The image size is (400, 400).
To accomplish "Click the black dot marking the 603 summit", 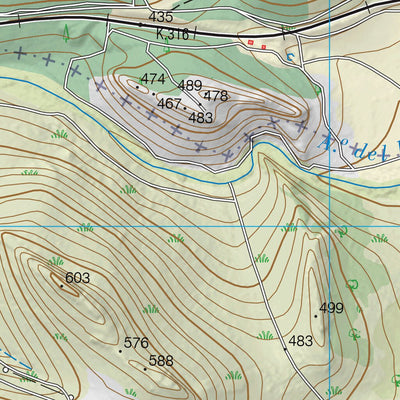I will (61, 286).
